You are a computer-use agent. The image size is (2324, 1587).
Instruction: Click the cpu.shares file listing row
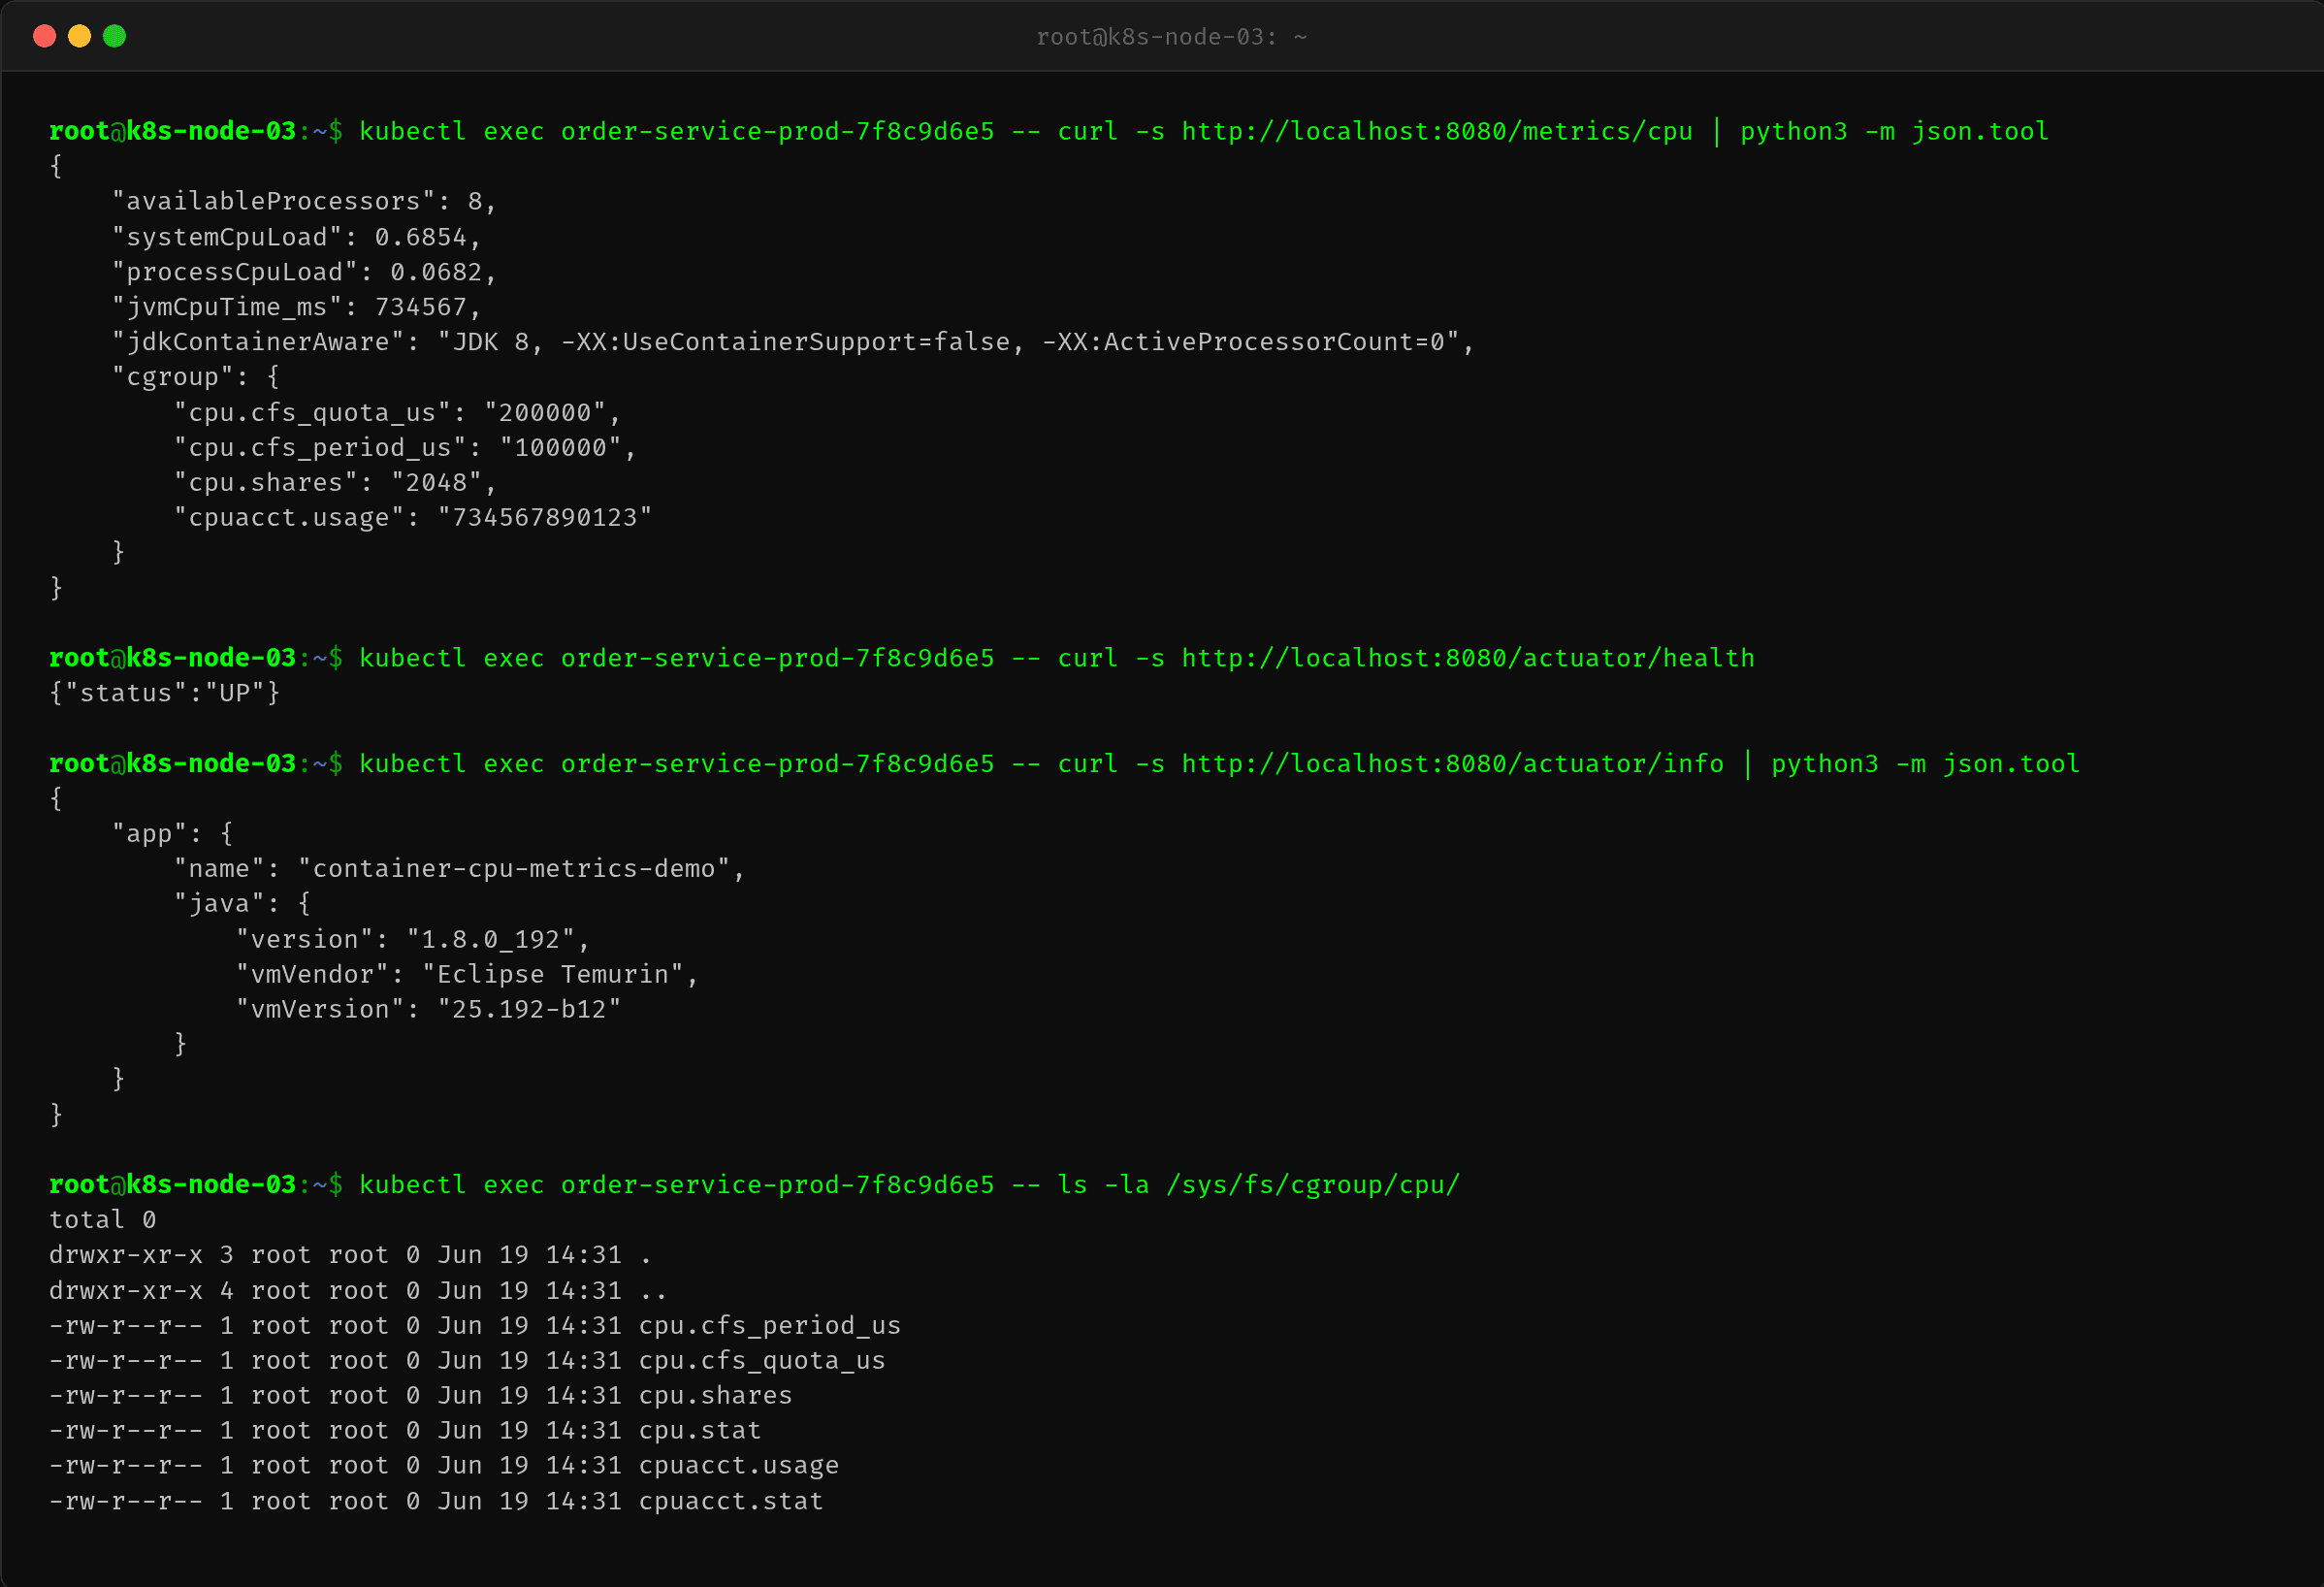(421, 1396)
